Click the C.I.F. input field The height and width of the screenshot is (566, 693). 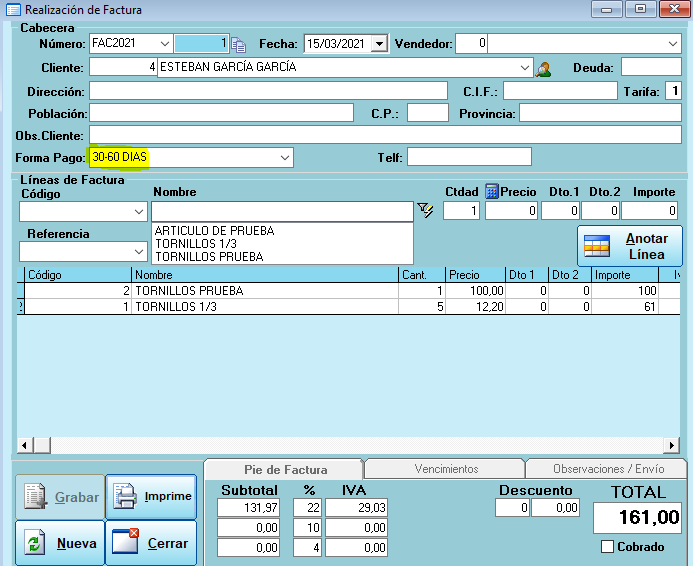[x=560, y=91]
